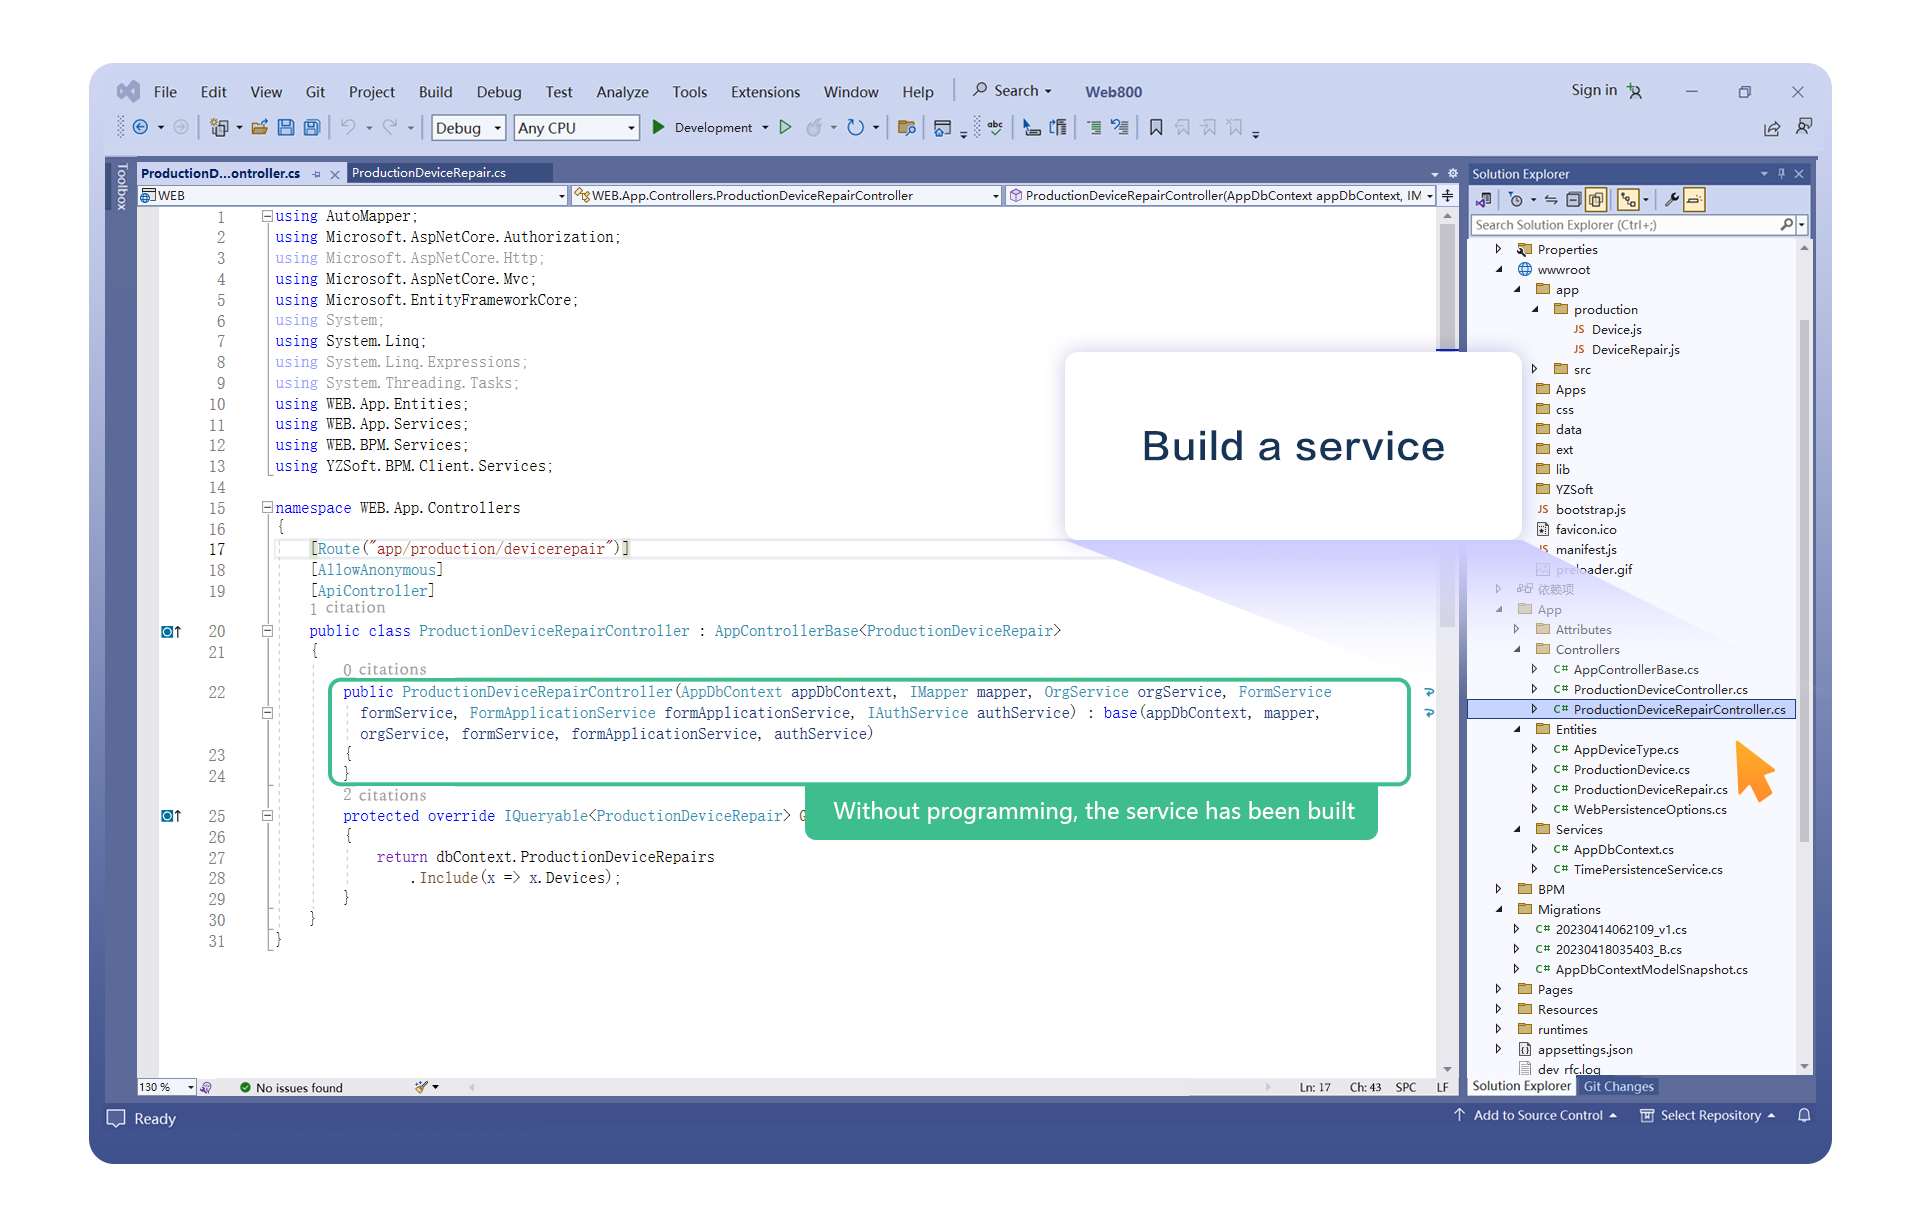The image size is (1928, 1225).
Task: Open the Any CPU platform dropdown
Action: click(576, 128)
